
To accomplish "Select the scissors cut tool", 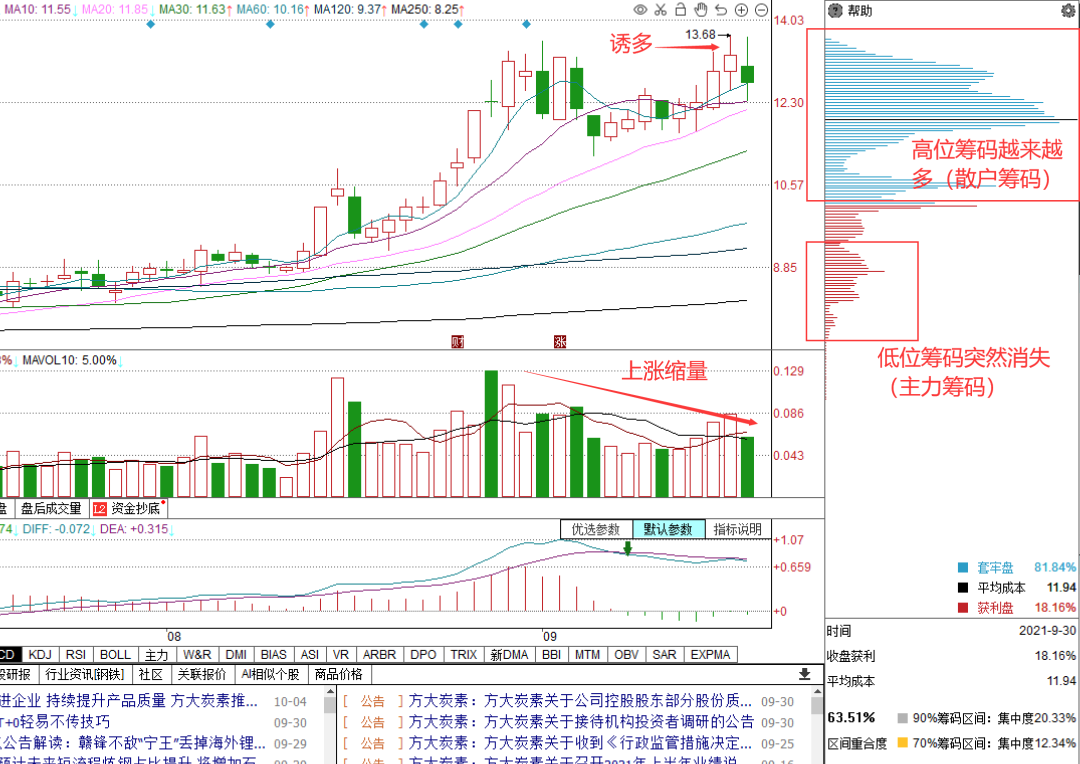I will pos(660,10).
